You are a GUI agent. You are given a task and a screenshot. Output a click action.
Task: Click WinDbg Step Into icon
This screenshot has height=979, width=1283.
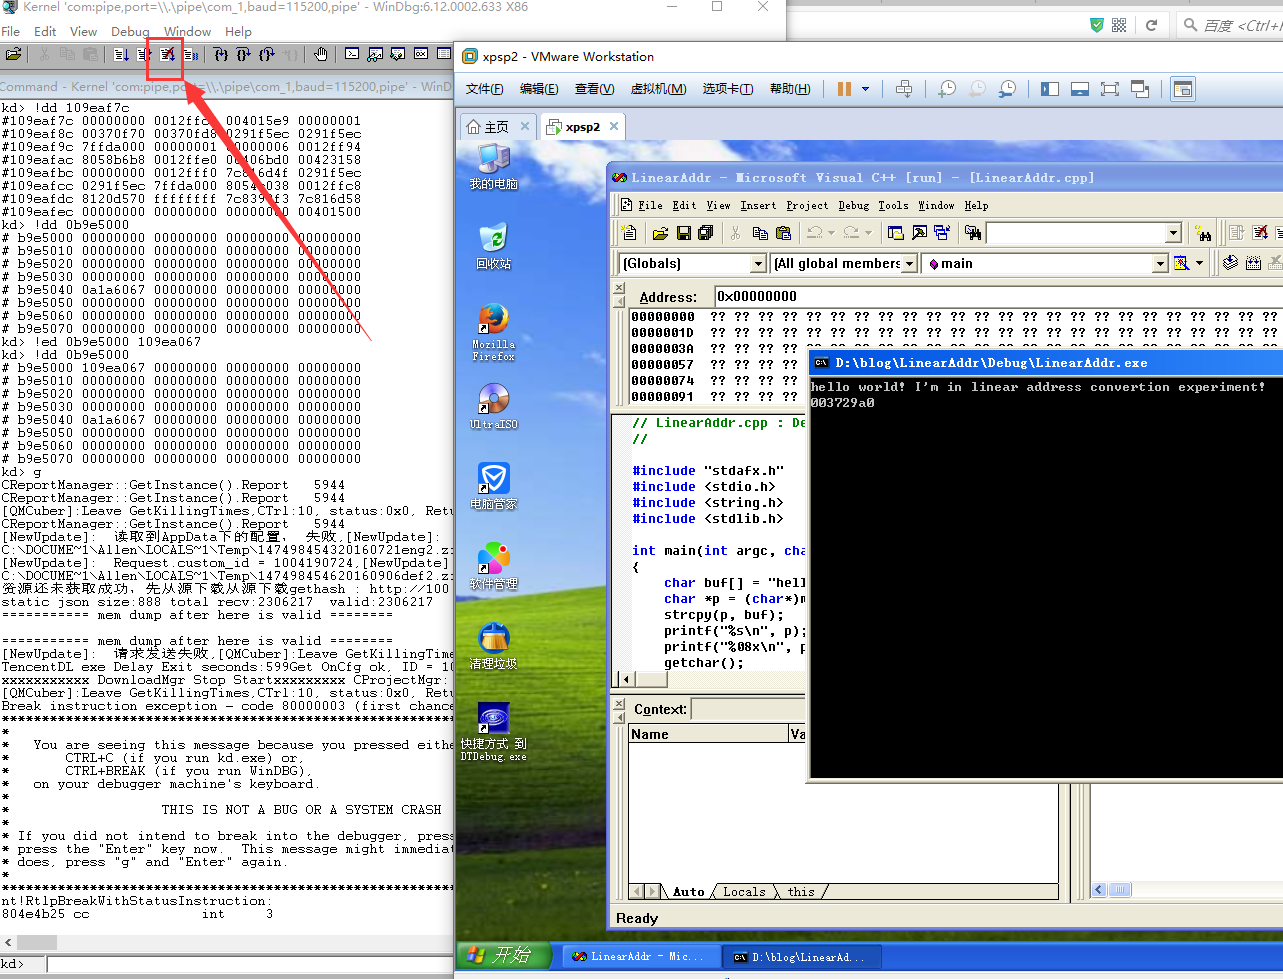(220, 54)
